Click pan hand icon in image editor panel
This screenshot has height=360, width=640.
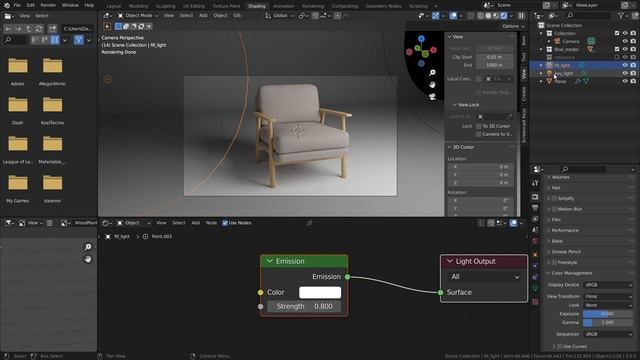point(88,259)
